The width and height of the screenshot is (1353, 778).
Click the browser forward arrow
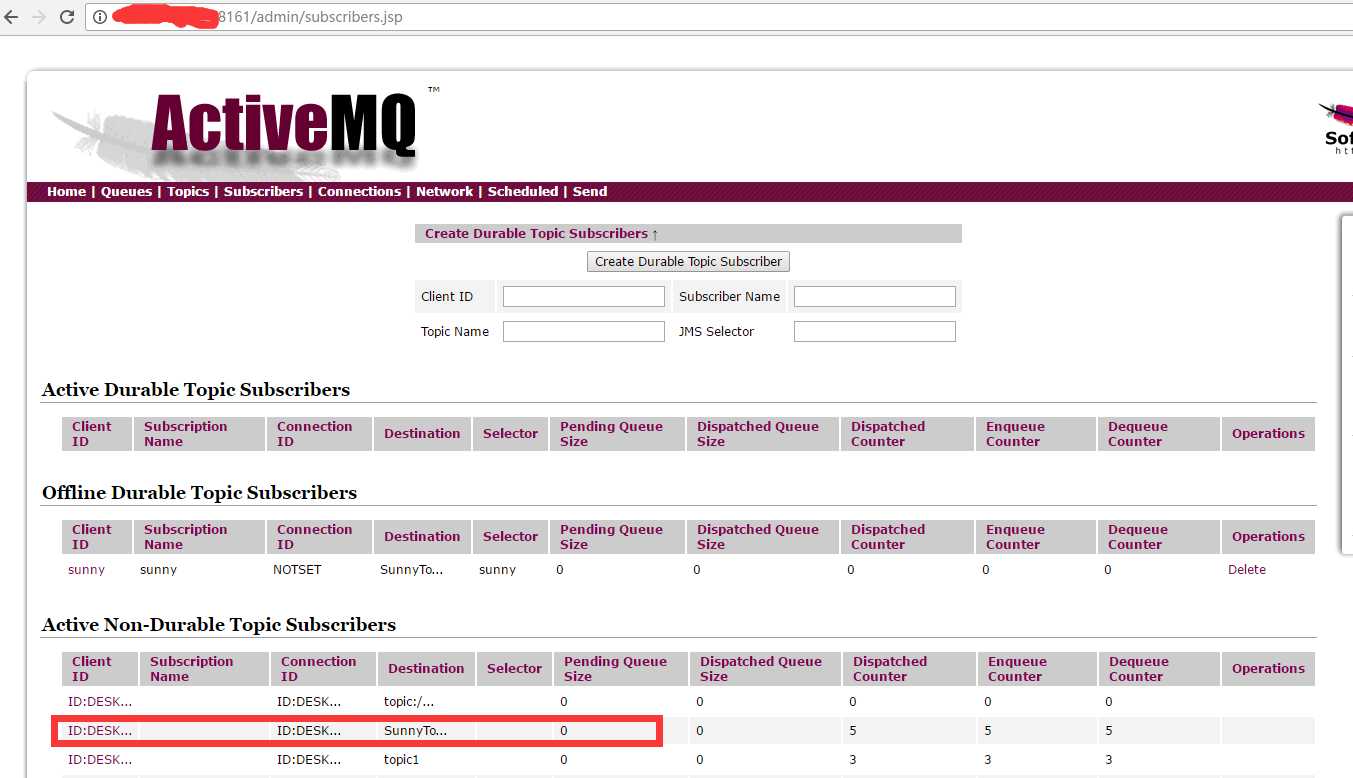coord(39,17)
